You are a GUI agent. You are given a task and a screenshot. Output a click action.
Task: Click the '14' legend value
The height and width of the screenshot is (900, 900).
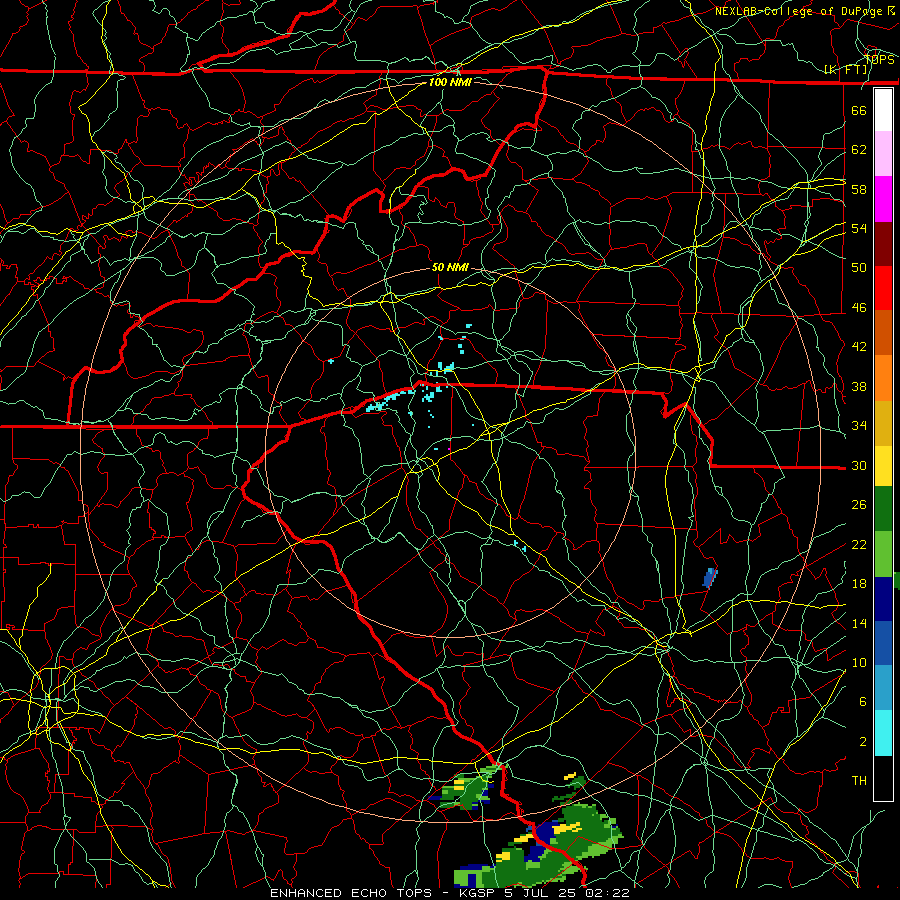[x=859, y=623]
